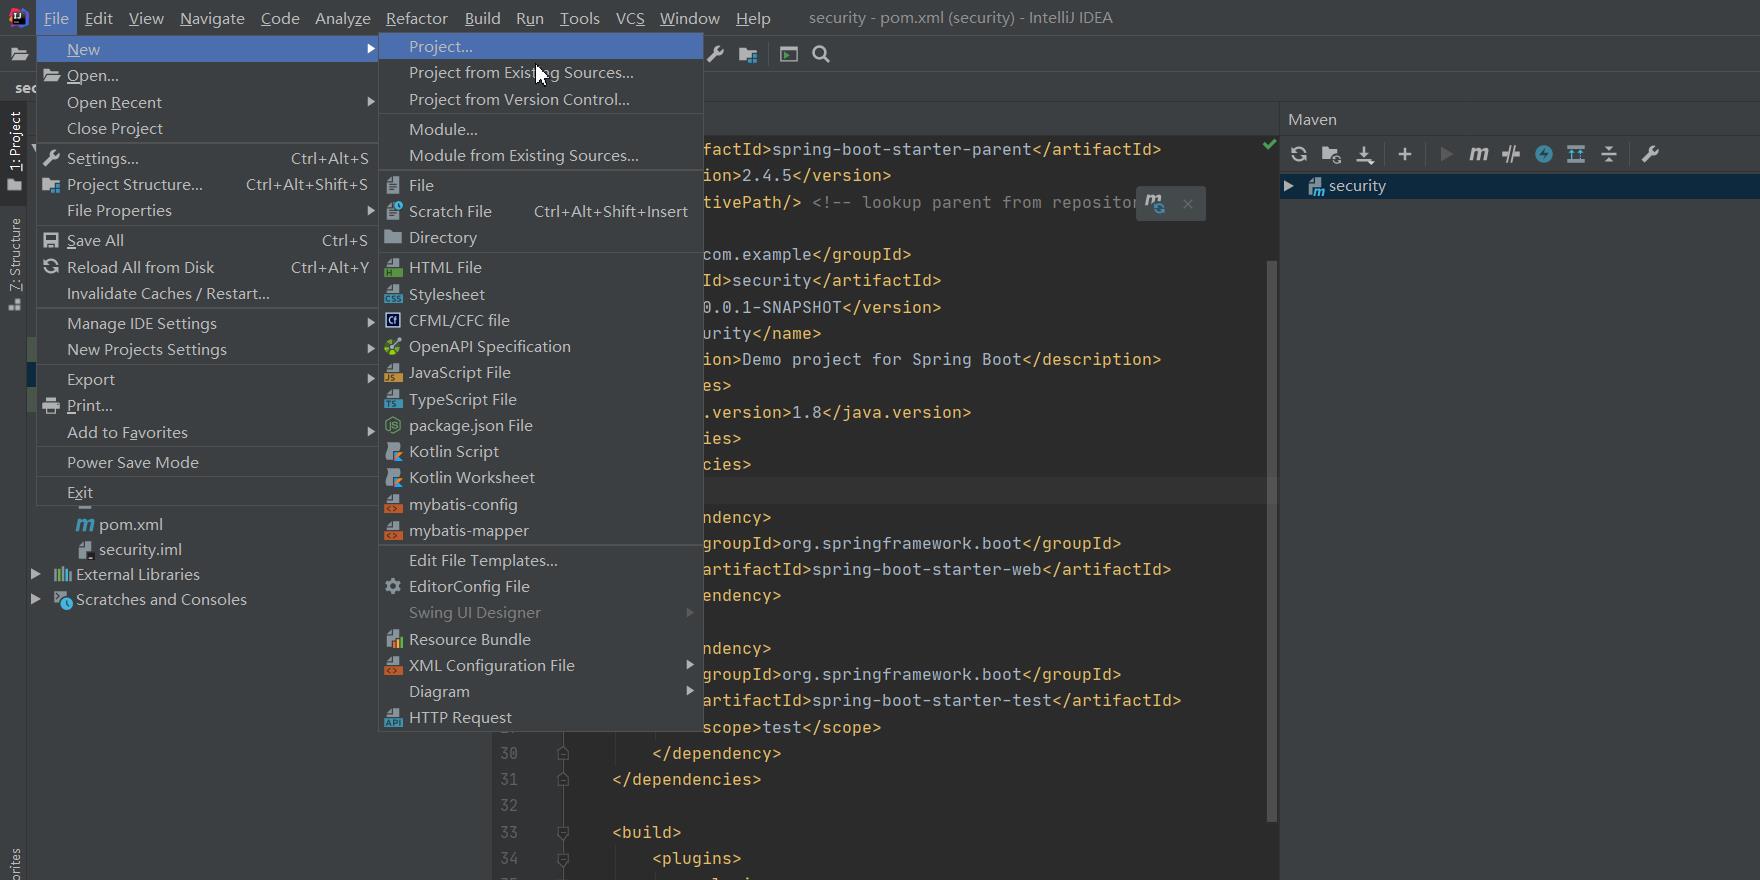
Task: Click Close Project in File menu
Action: click(208, 128)
